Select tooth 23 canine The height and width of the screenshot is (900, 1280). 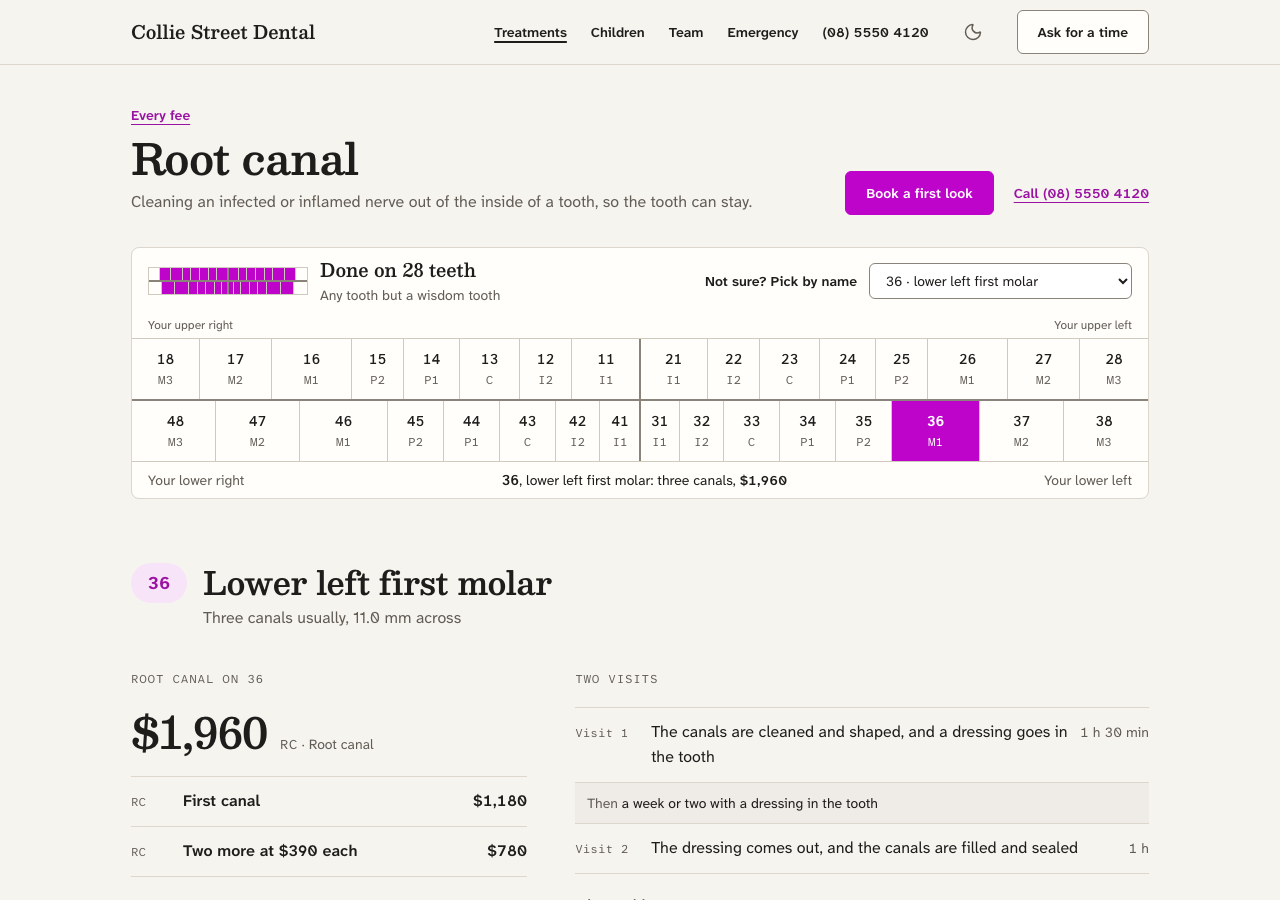point(790,369)
